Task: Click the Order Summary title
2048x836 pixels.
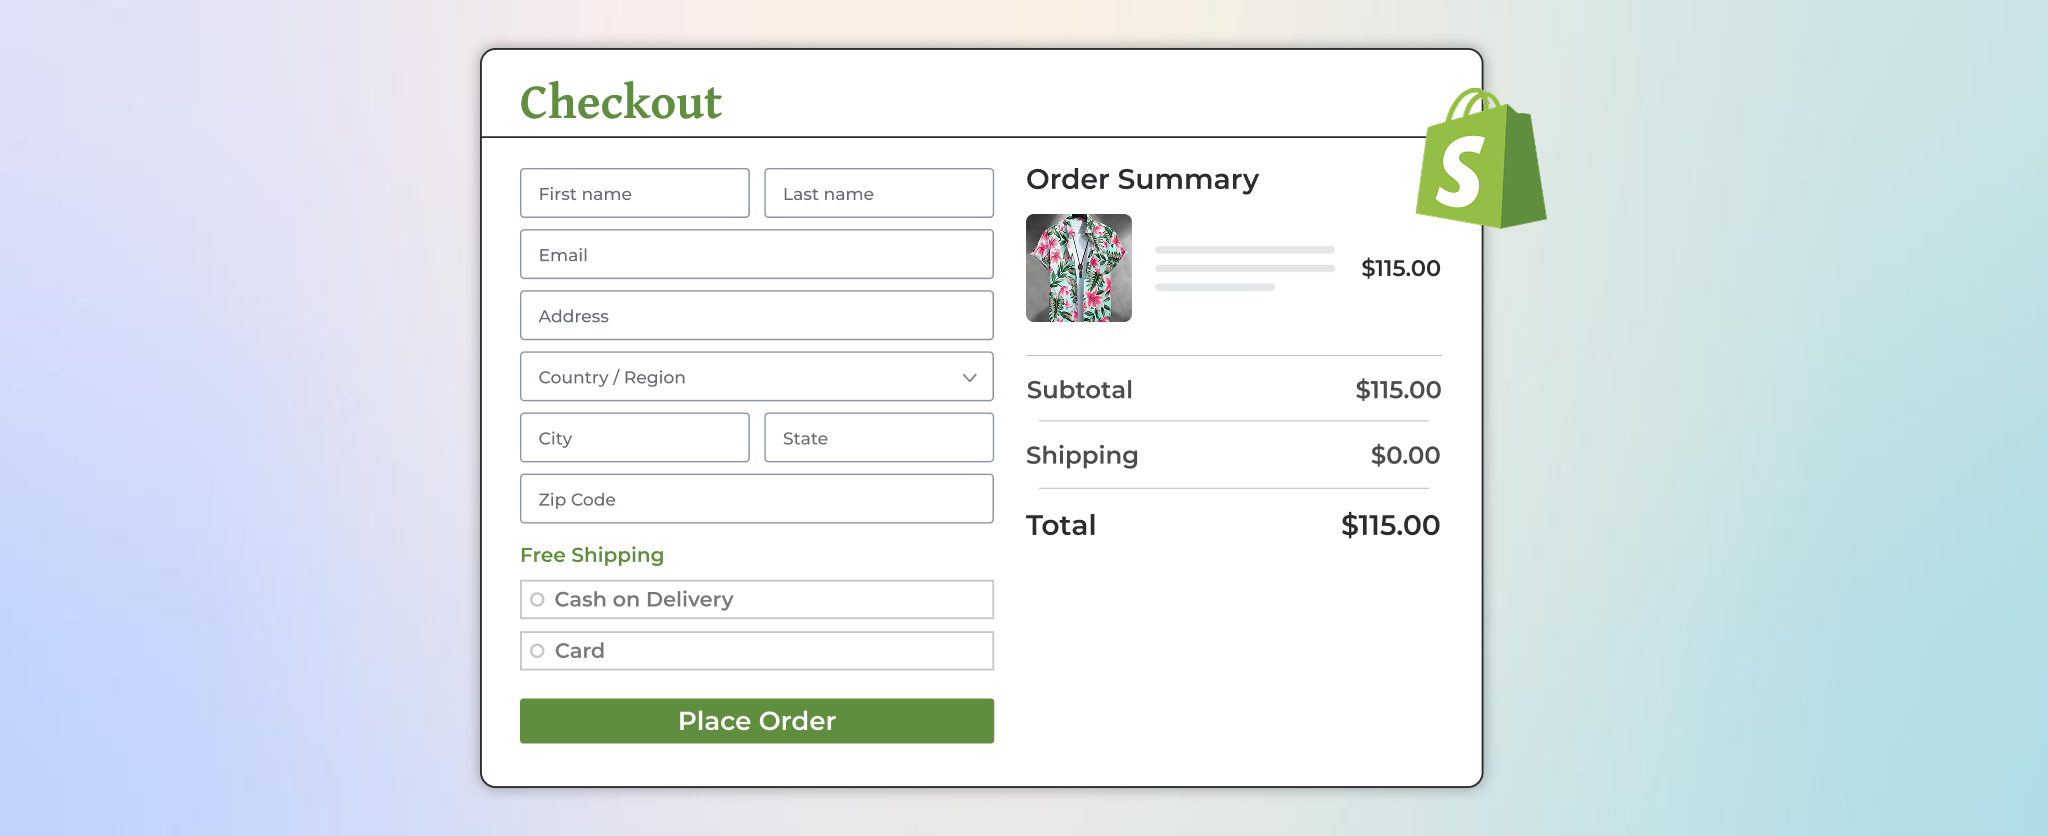Action: click(x=1142, y=180)
